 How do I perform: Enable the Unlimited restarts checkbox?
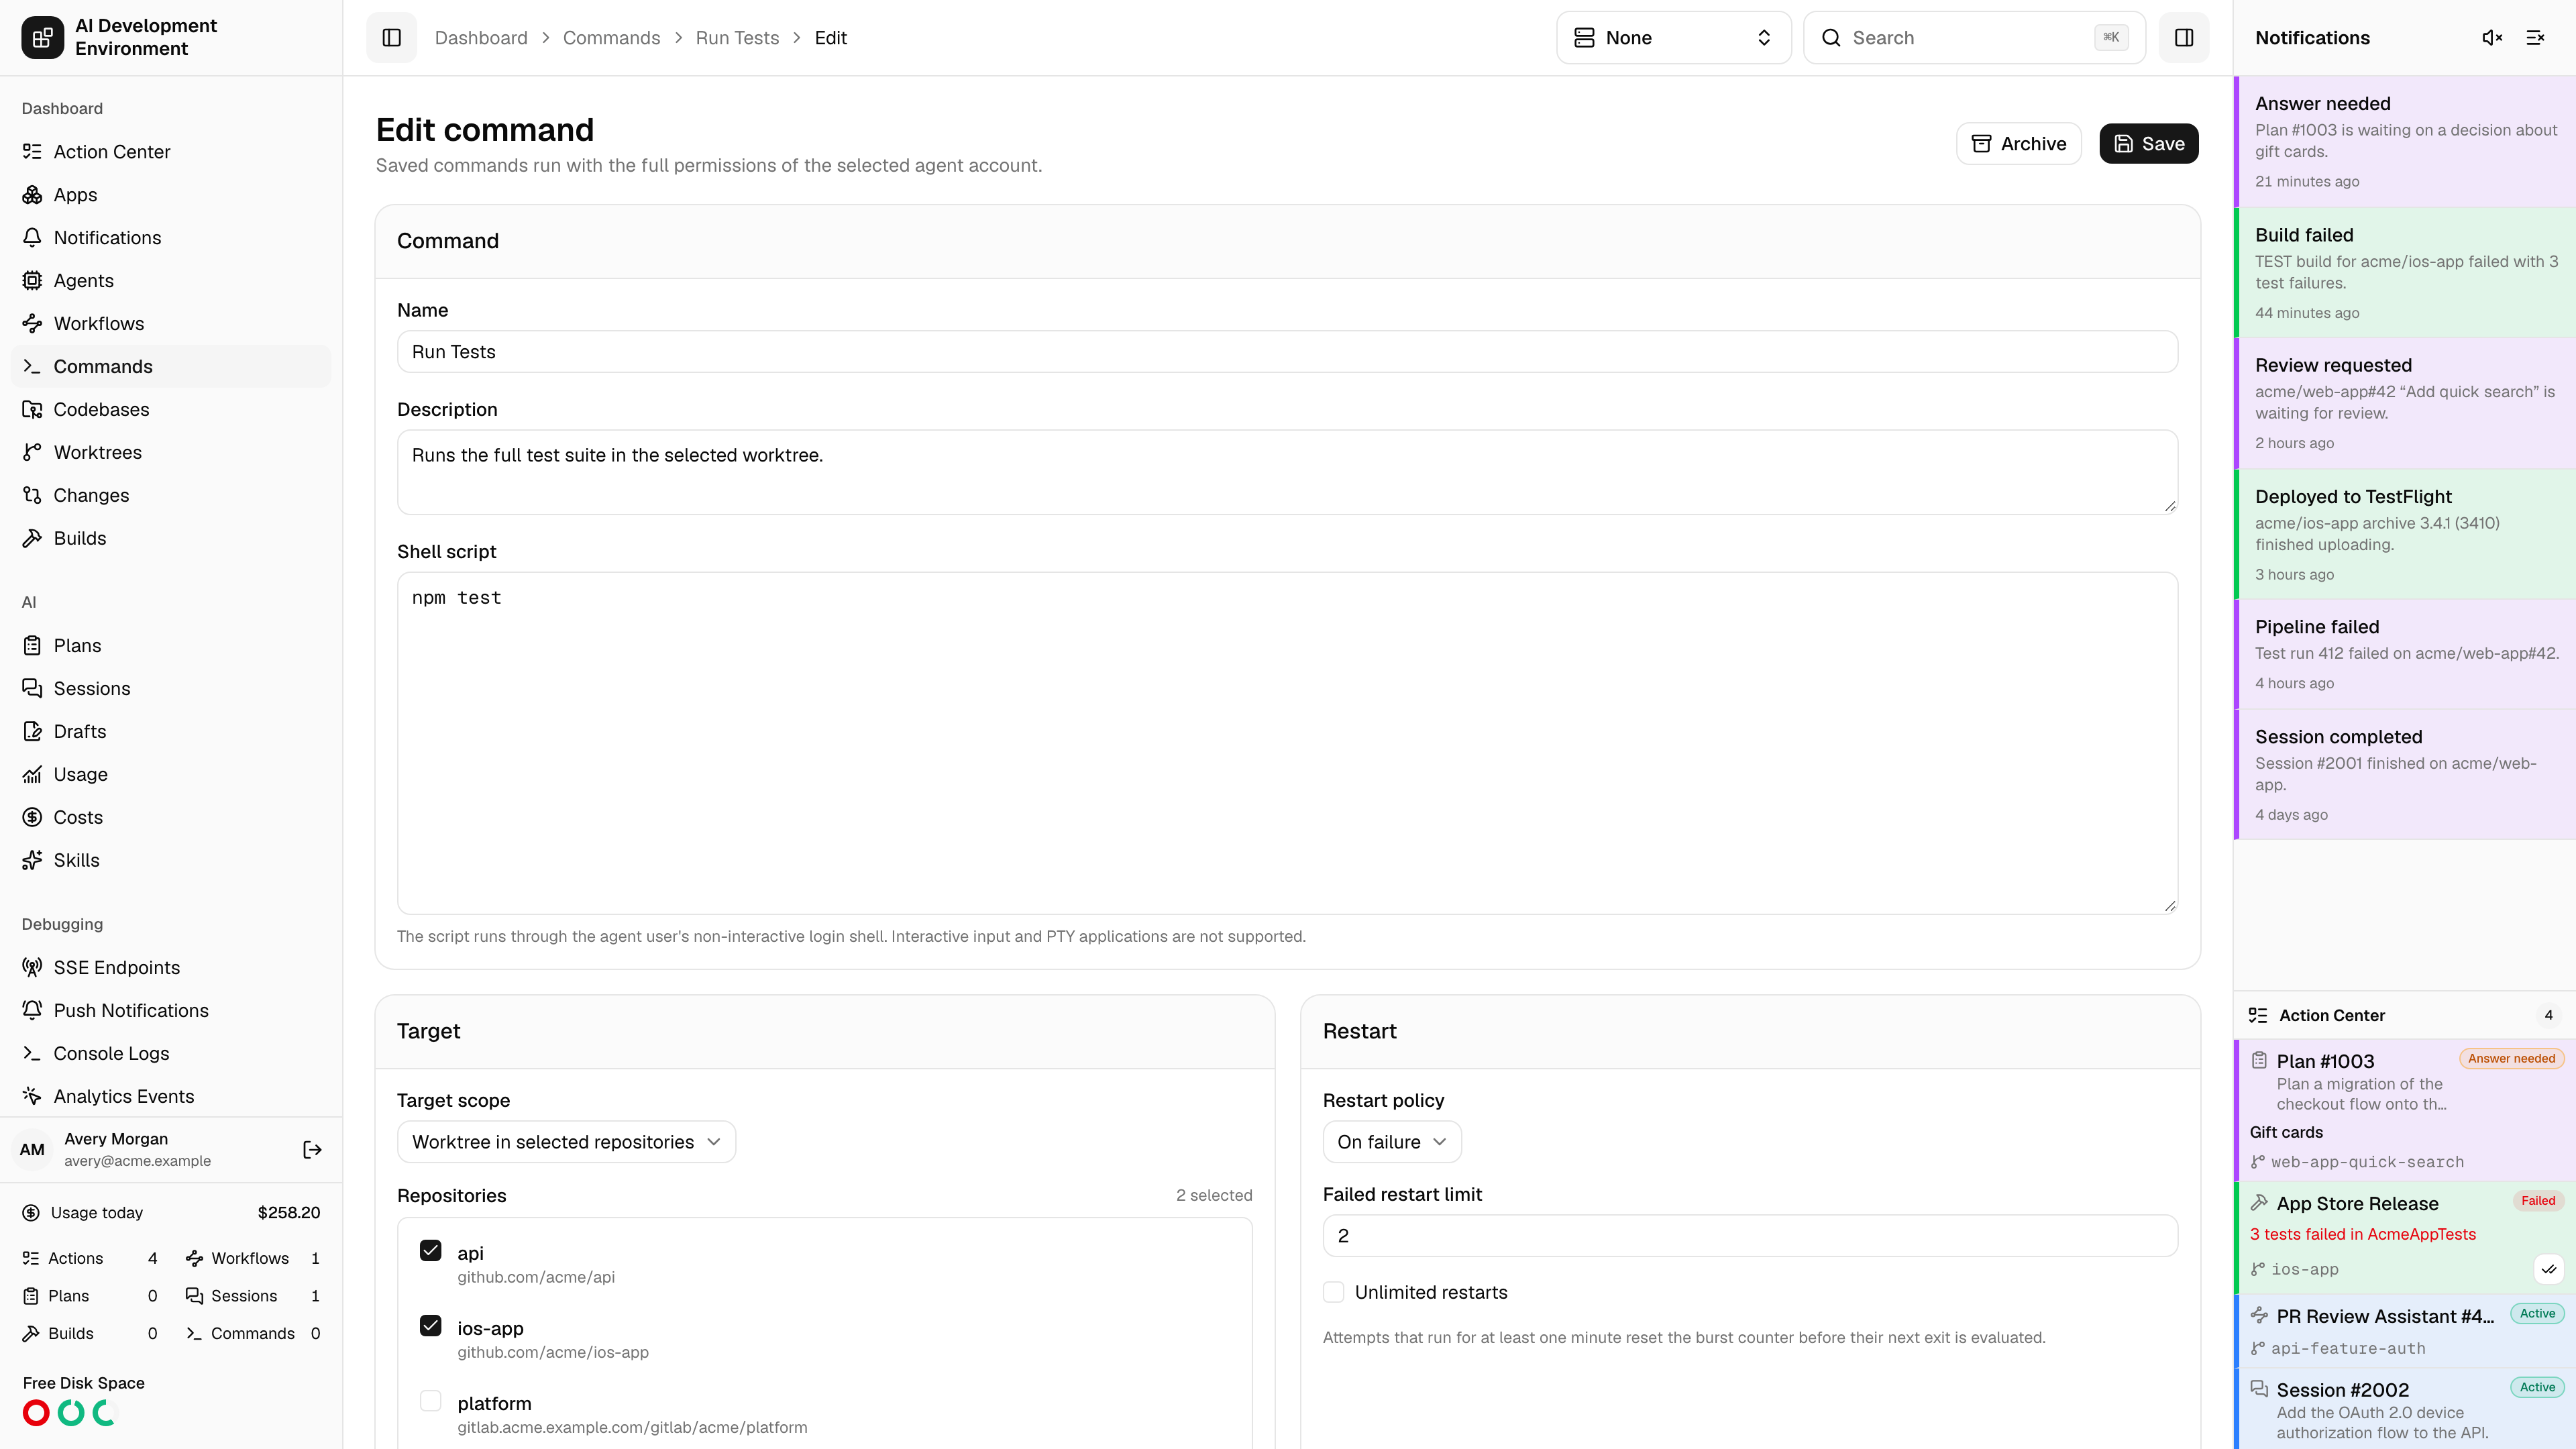click(1334, 1292)
